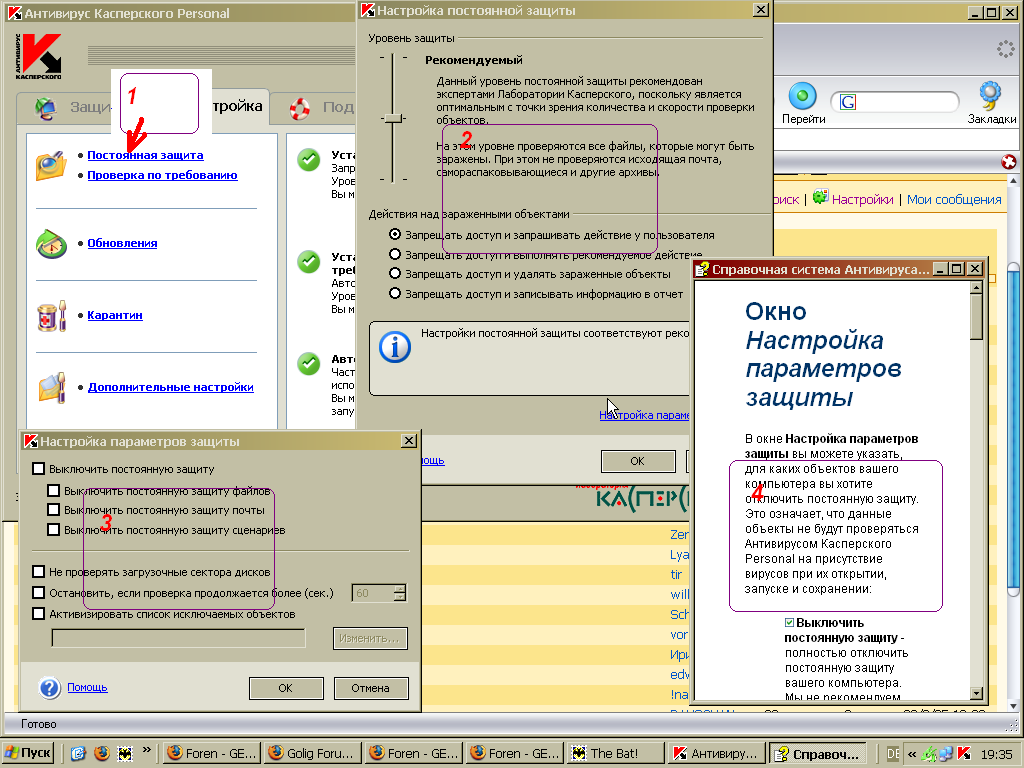
Task: Click the red stop icon on the browser bar
Action: tap(1008, 161)
